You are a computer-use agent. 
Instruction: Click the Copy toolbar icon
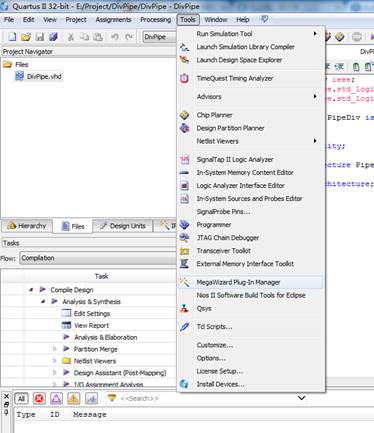point(85,37)
